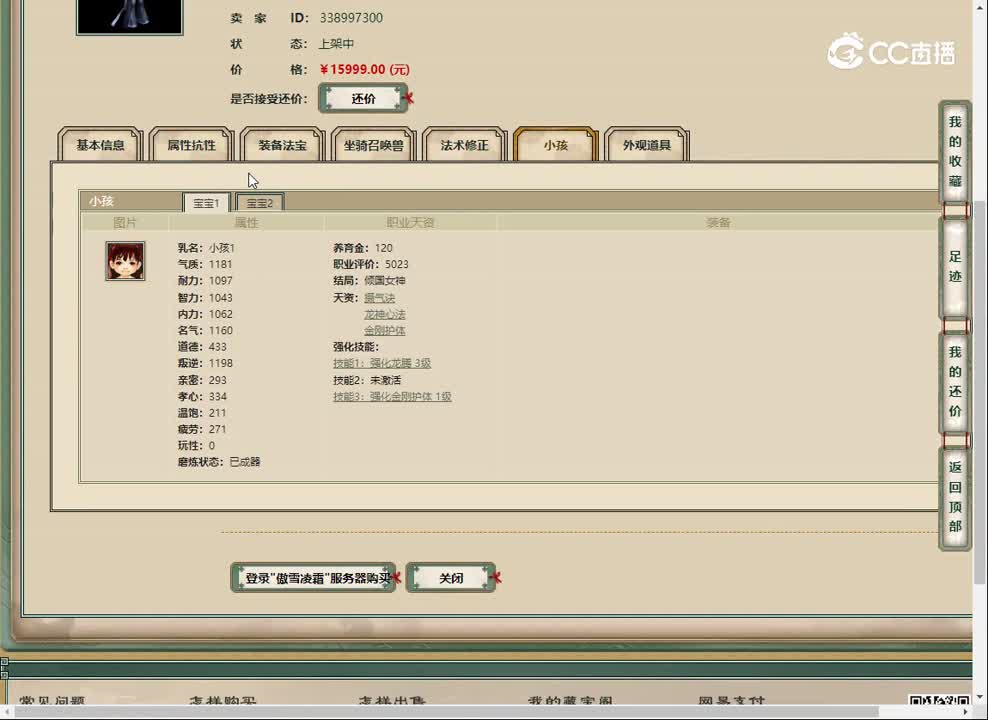Switch to the 宝宝2 sub-tab
Screen dimensions: 988x720
(260, 203)
